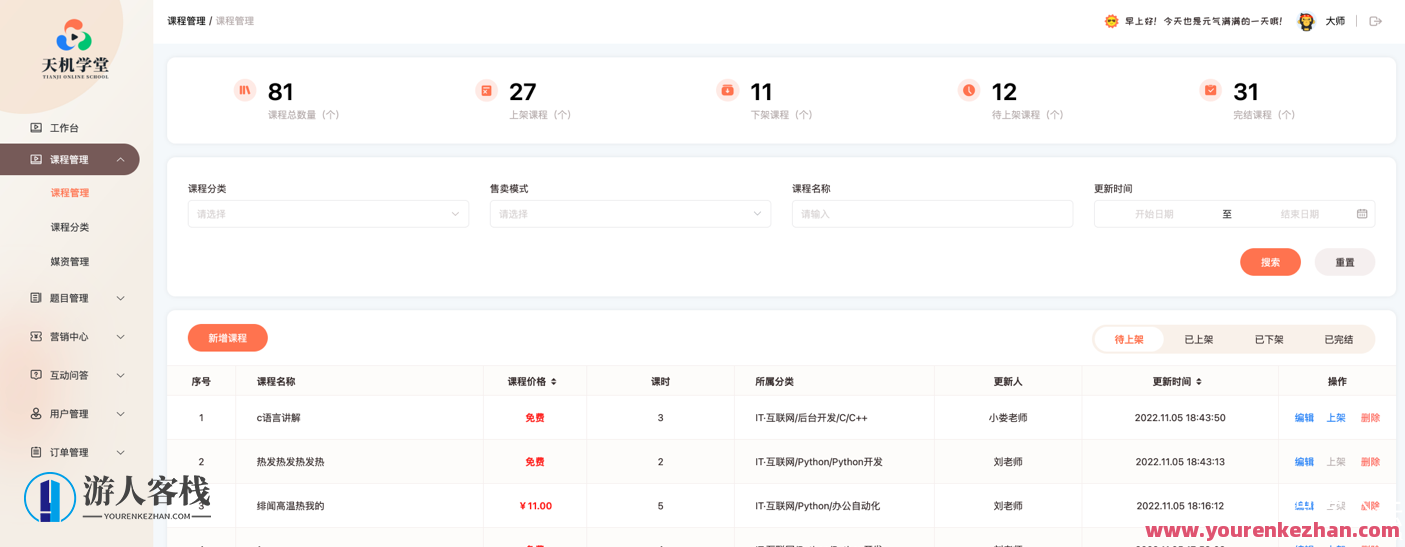
Task: Click the 待上架课程 clock icon
Action: click(969, 90)
